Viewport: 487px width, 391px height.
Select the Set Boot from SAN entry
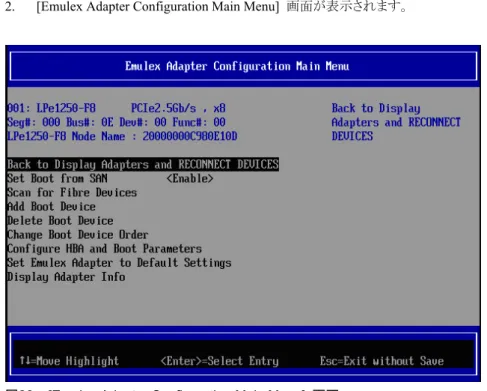(57, 179)
